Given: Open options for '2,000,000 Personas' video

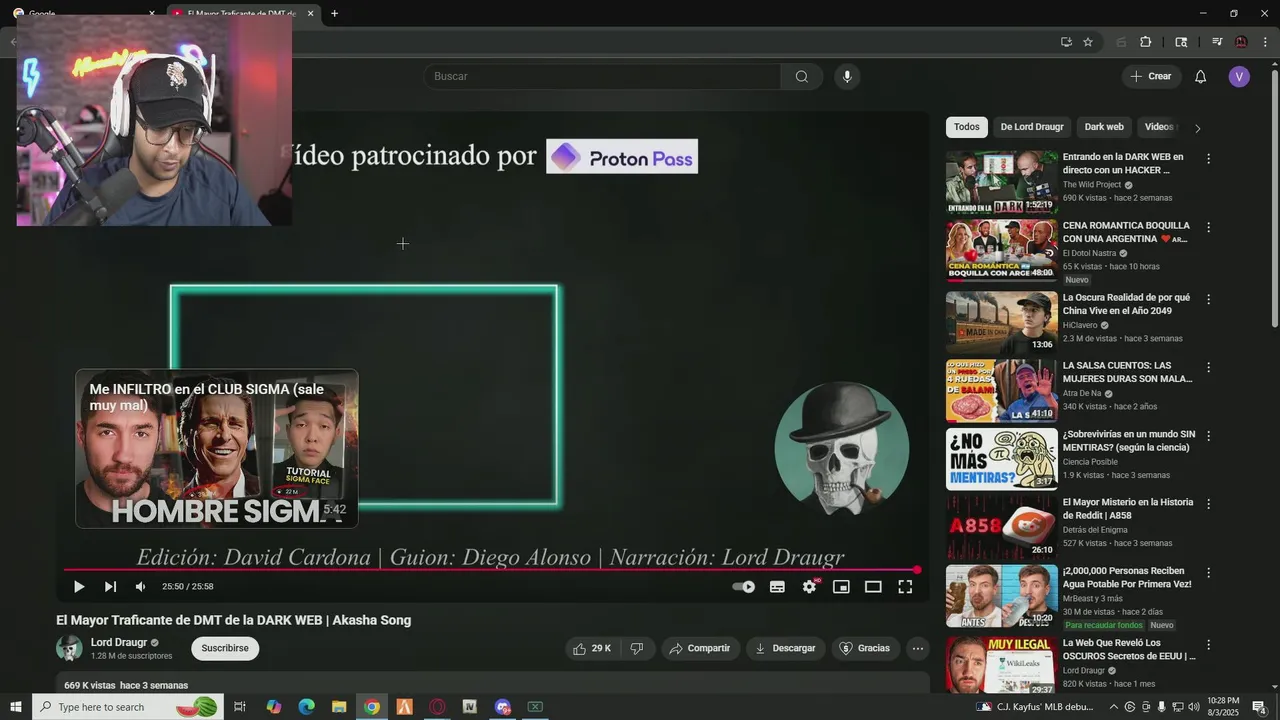Looking at the screenshot, I should coord(1208,573).
